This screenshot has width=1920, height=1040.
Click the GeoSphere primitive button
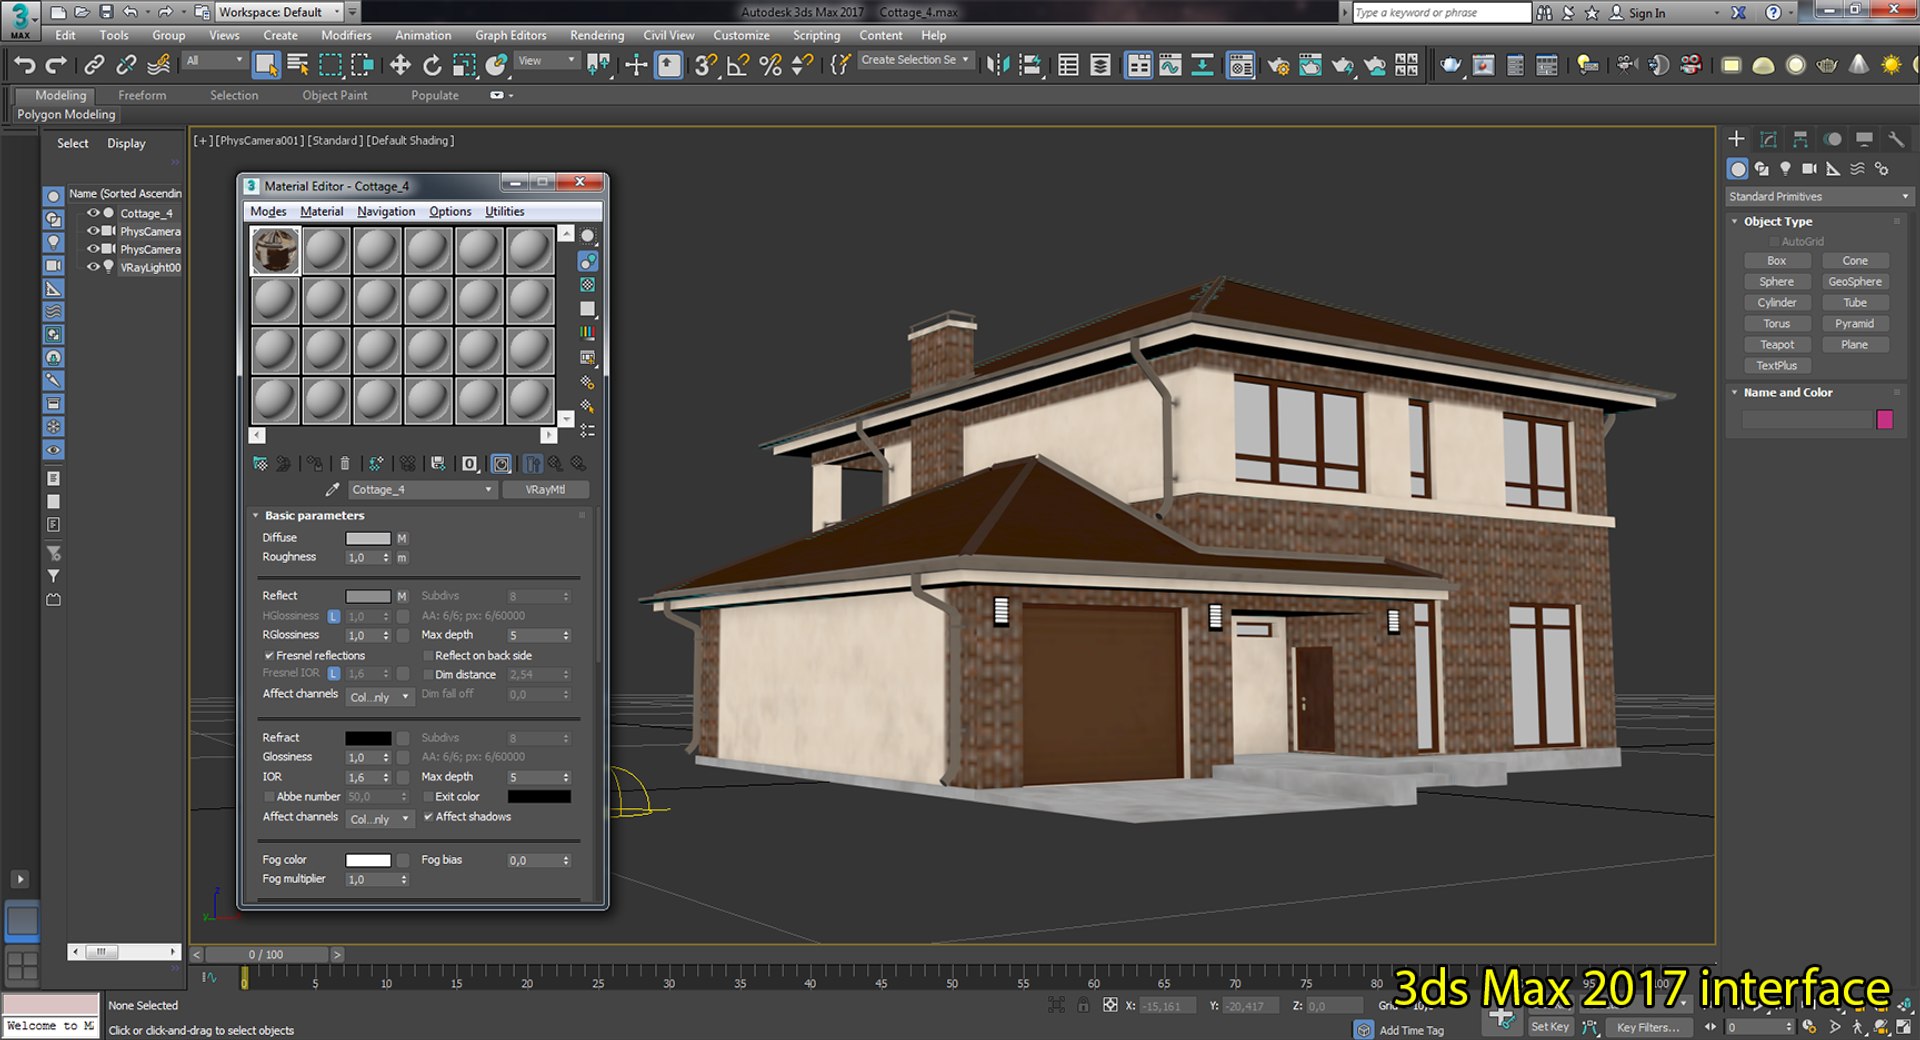pos(1855,282)
